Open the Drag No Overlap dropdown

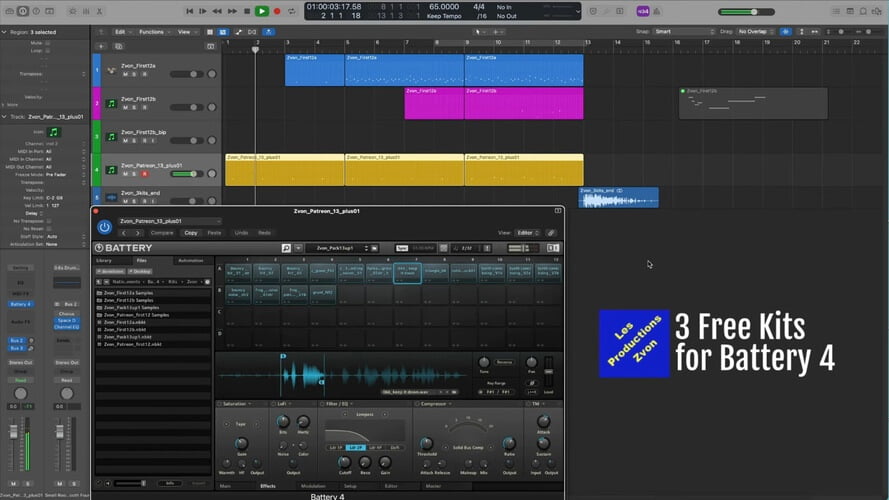click(x=756, y=32)
